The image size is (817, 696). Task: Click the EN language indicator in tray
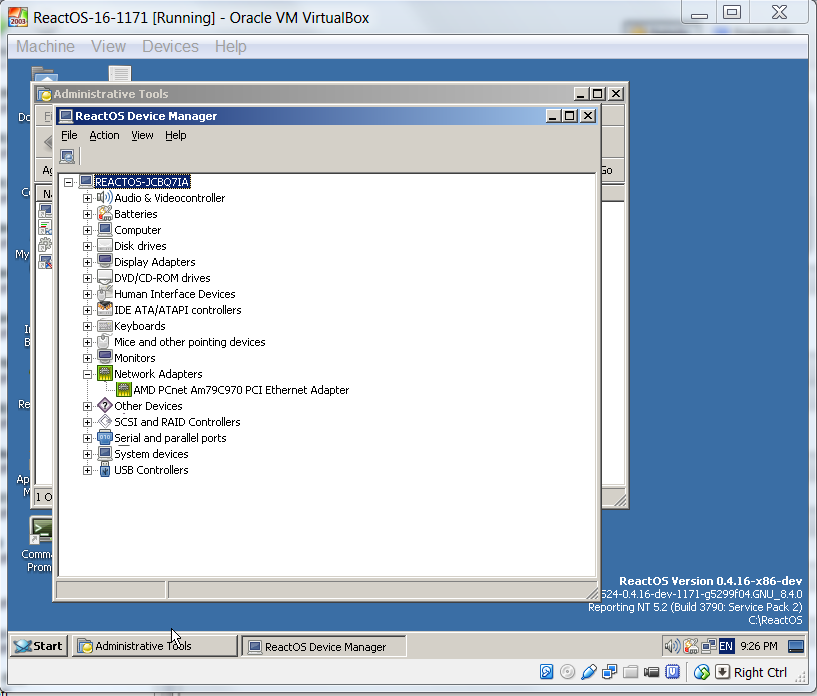click(x=726, y=647)
